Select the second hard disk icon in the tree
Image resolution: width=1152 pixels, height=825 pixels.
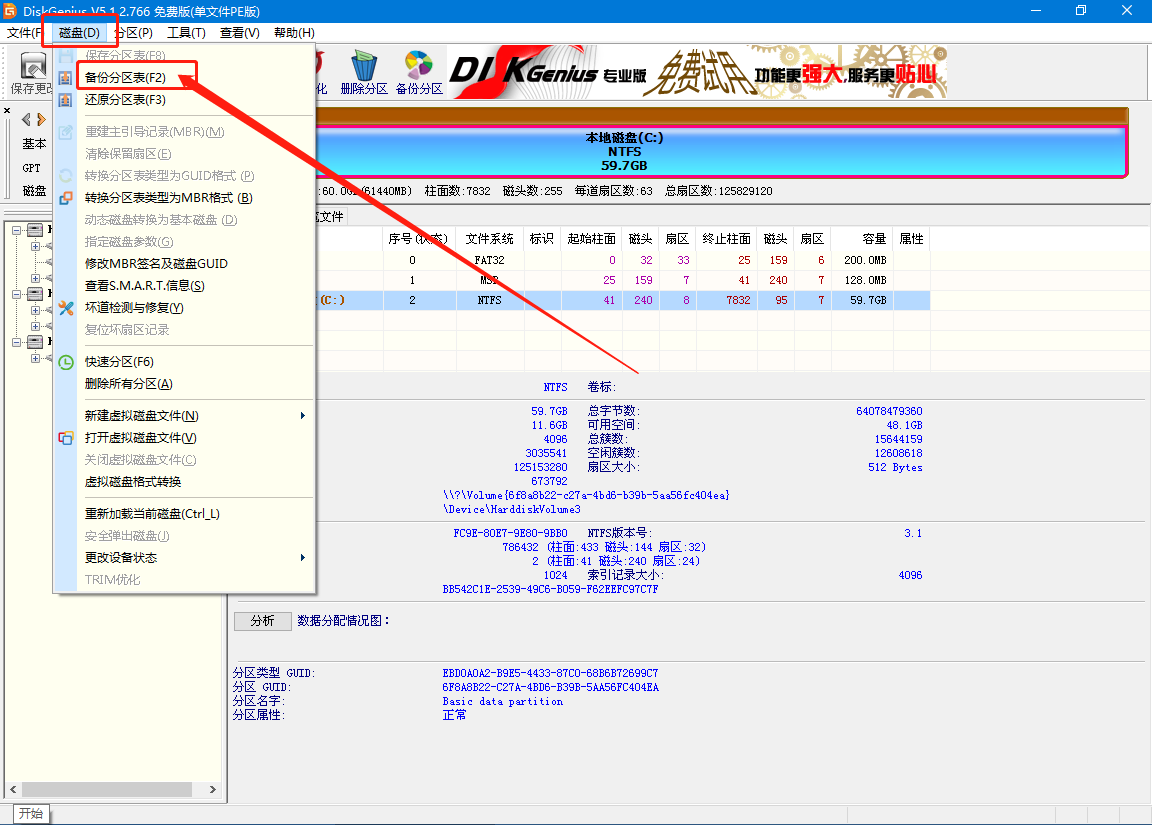coord(35,294)
